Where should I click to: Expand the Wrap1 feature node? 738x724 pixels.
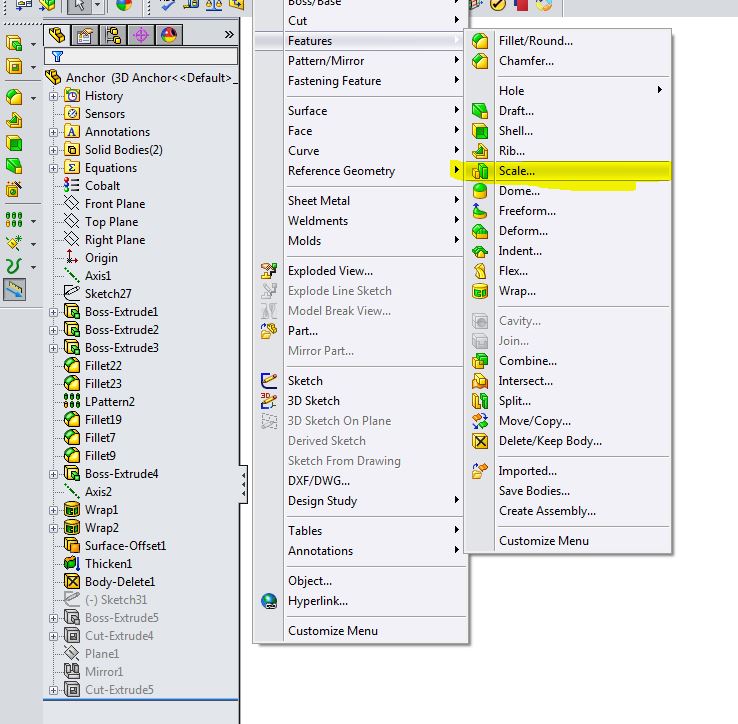pyautogui.click(x=54, y=510)
